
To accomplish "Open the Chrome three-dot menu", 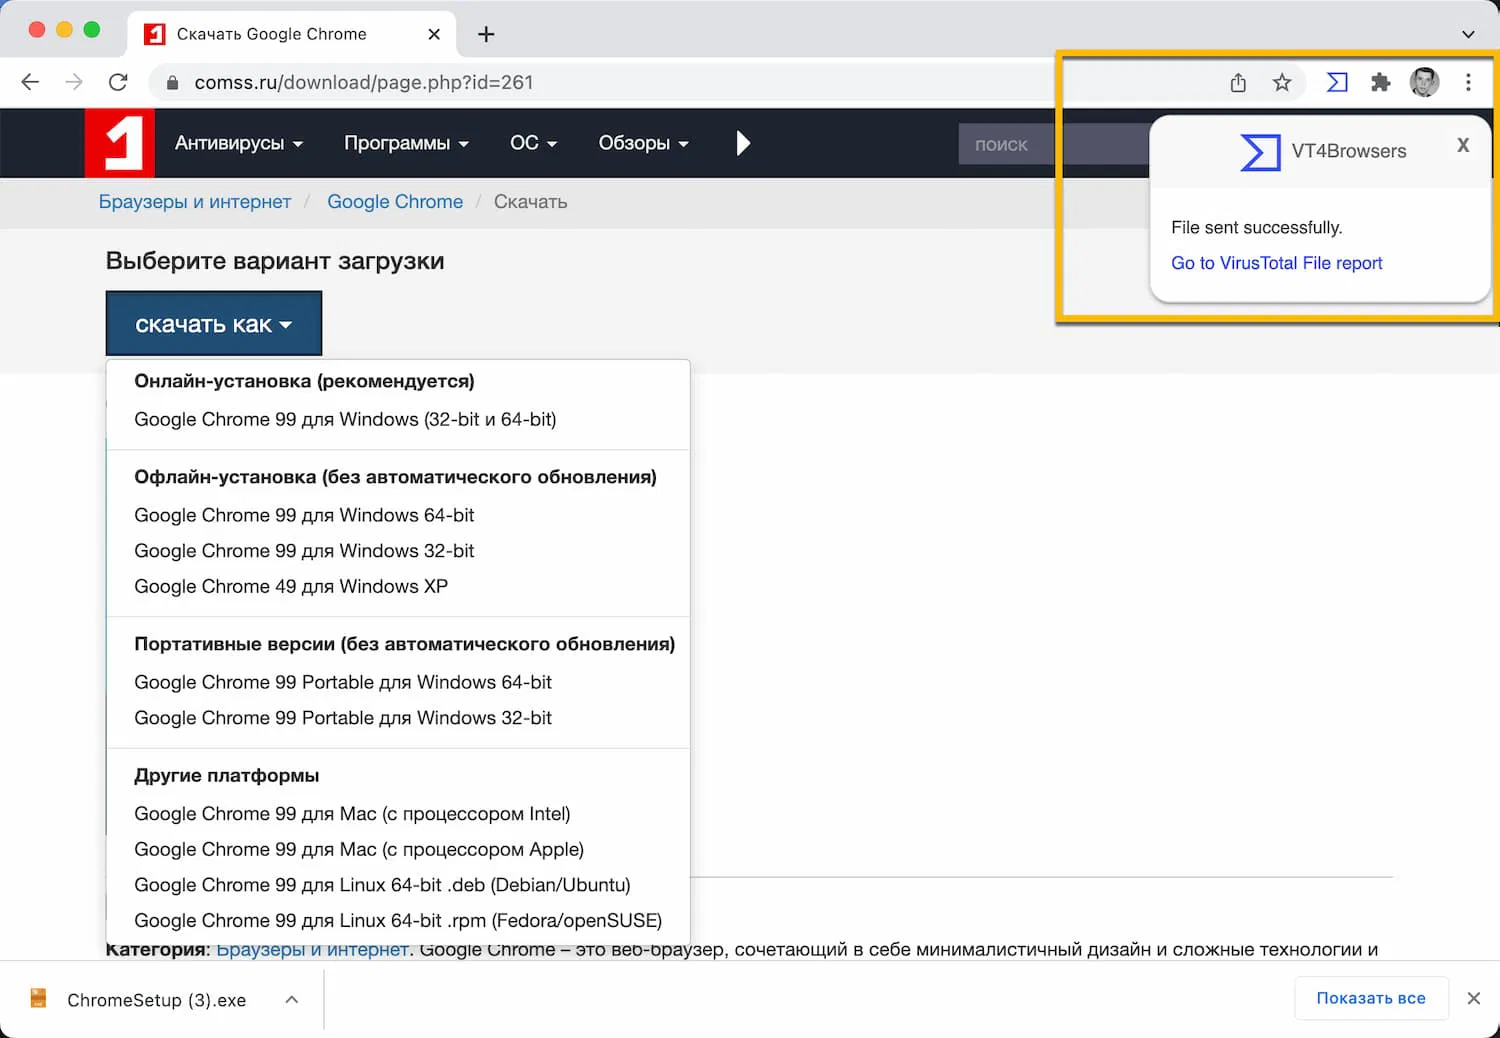I will (x=1468, y=82).
